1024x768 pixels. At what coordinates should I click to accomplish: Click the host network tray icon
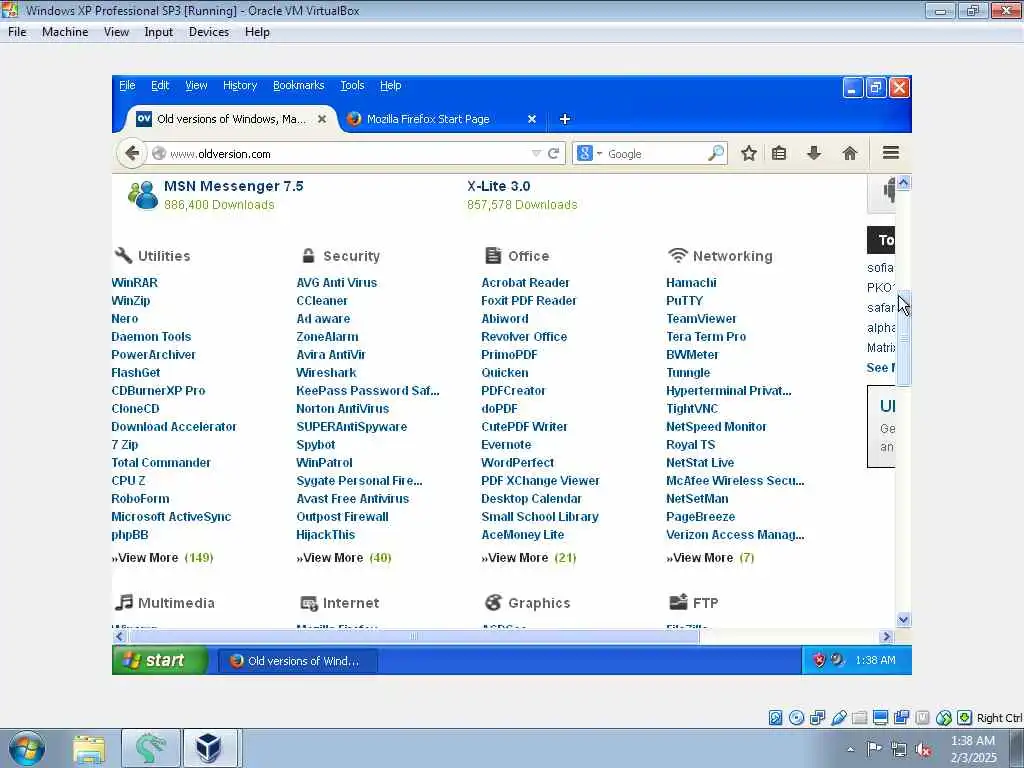899,750
